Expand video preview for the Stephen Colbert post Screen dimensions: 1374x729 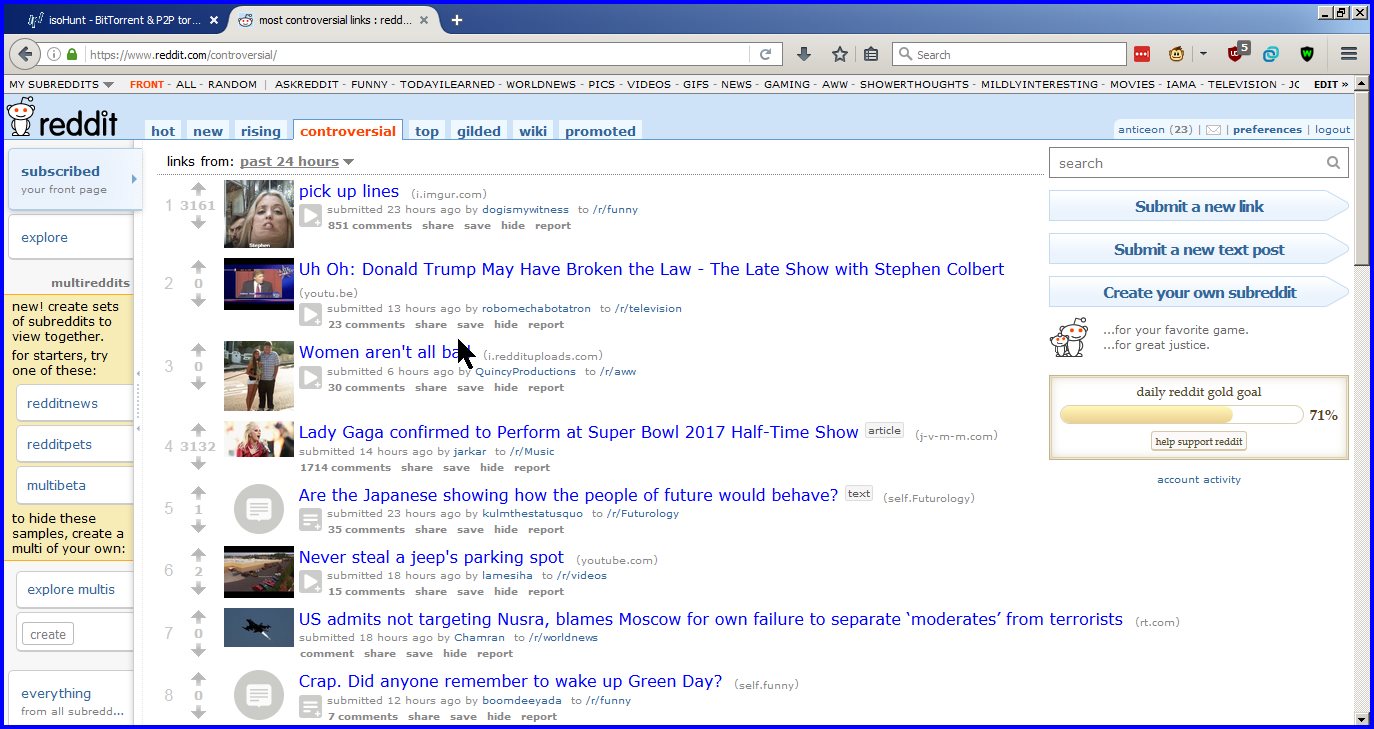coord(311,314)
